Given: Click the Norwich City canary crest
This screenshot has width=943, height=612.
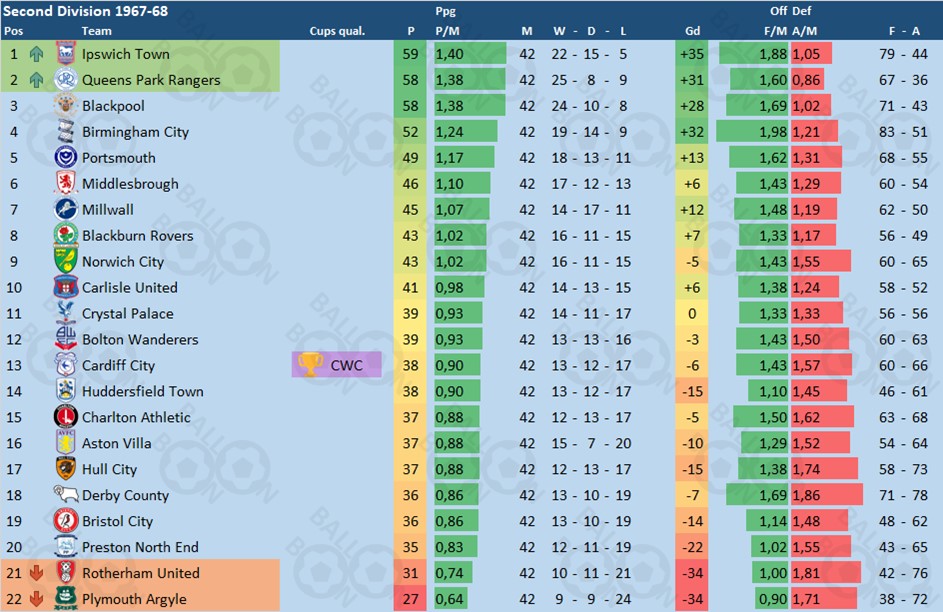Looking at the screenshot, I should click(x=66, y=262).
